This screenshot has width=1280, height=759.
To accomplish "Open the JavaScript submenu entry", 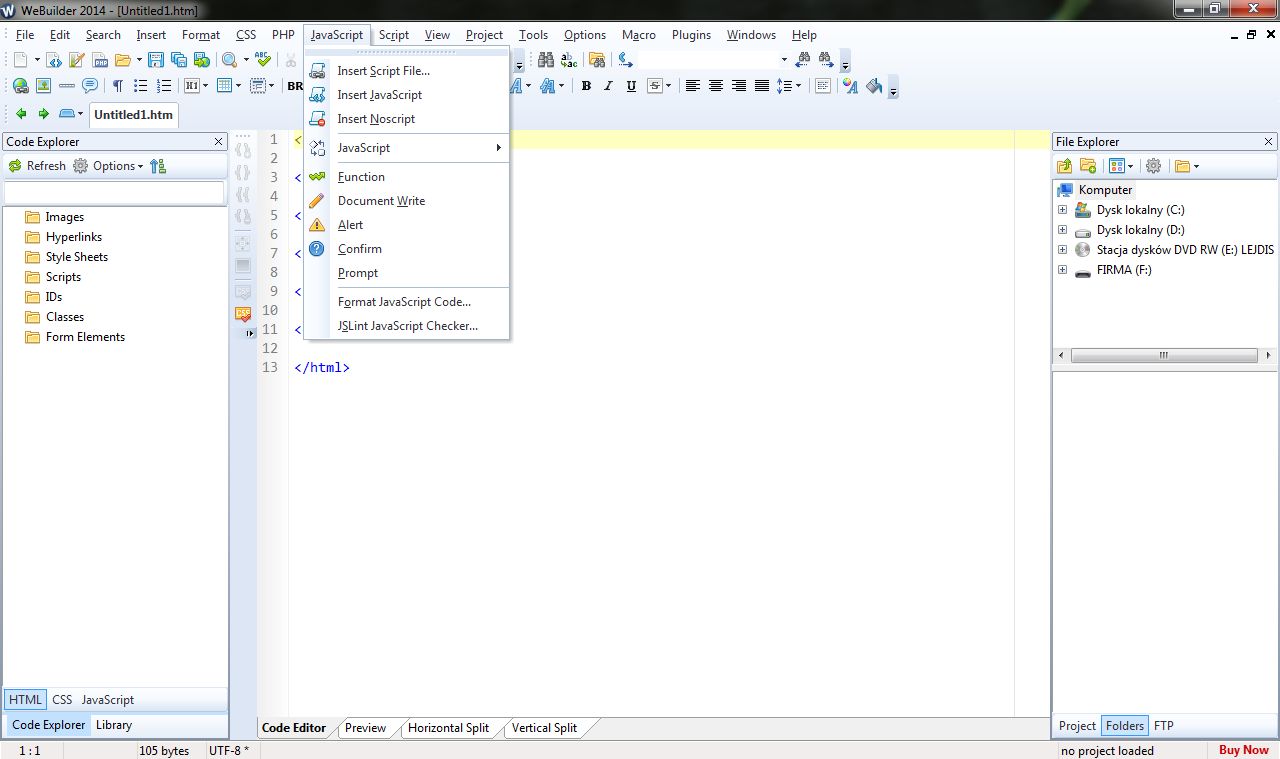I will (407, 148).
